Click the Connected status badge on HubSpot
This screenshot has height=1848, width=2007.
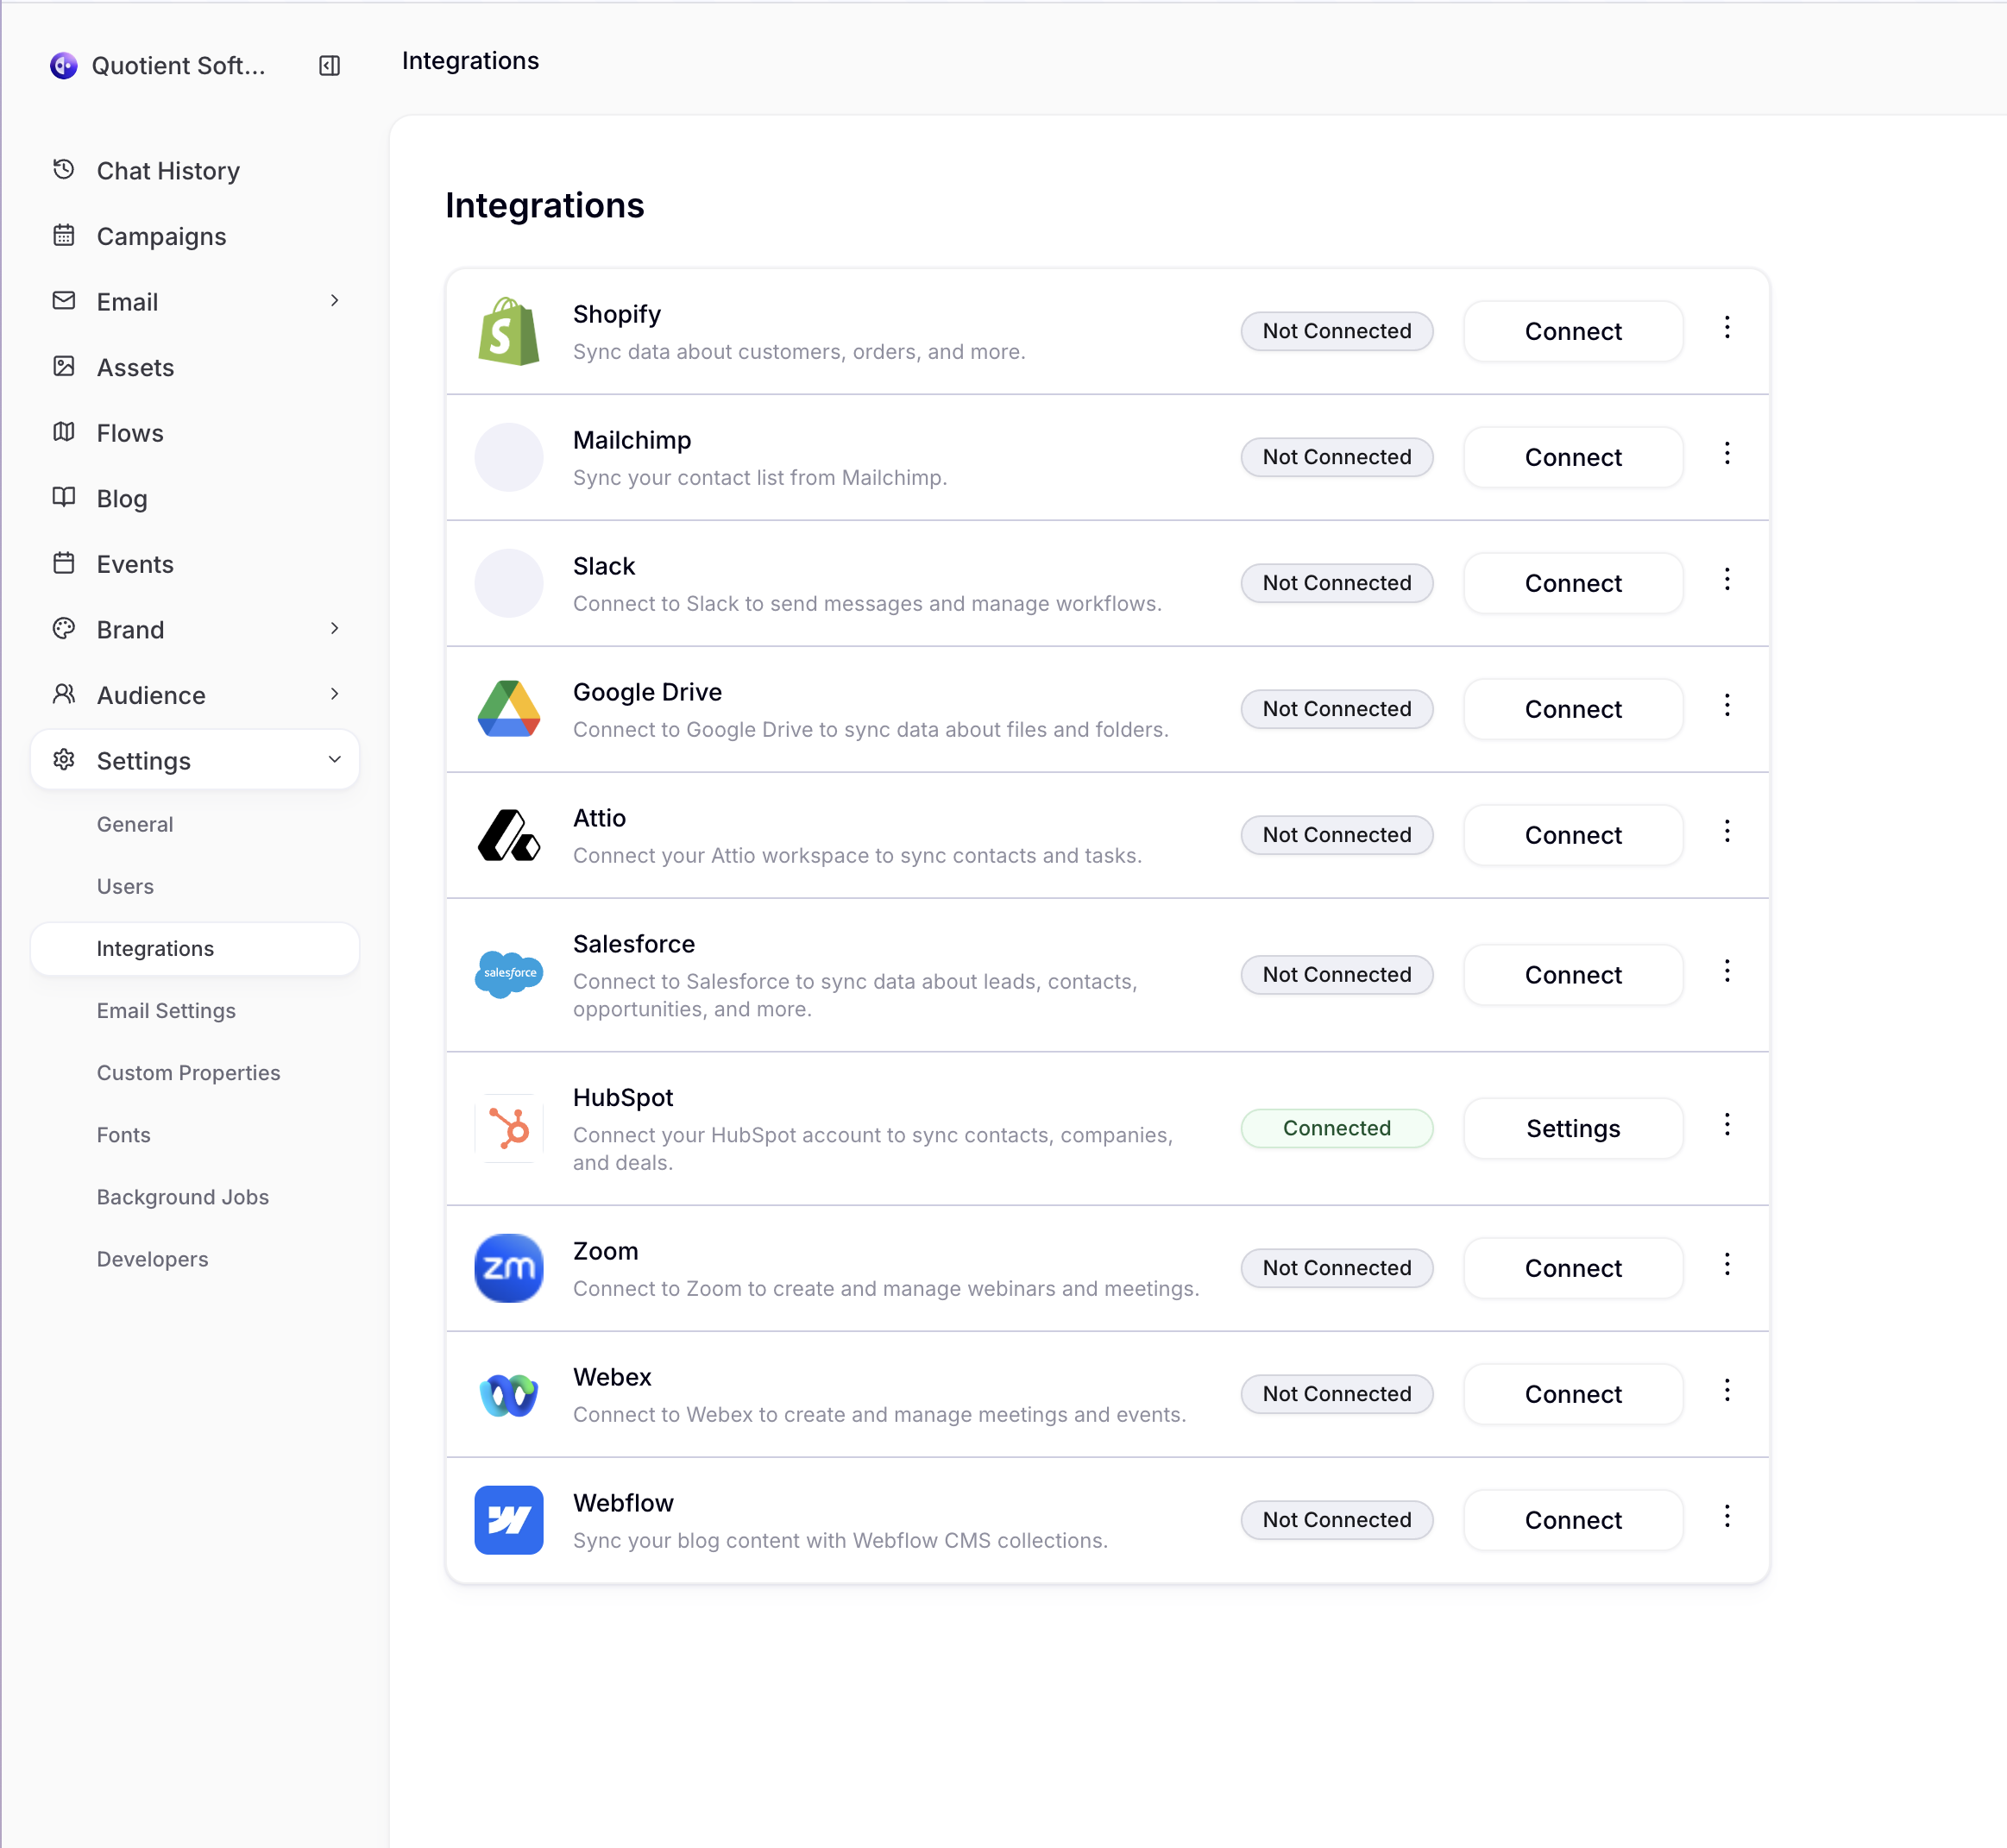pos(1337,1128)
